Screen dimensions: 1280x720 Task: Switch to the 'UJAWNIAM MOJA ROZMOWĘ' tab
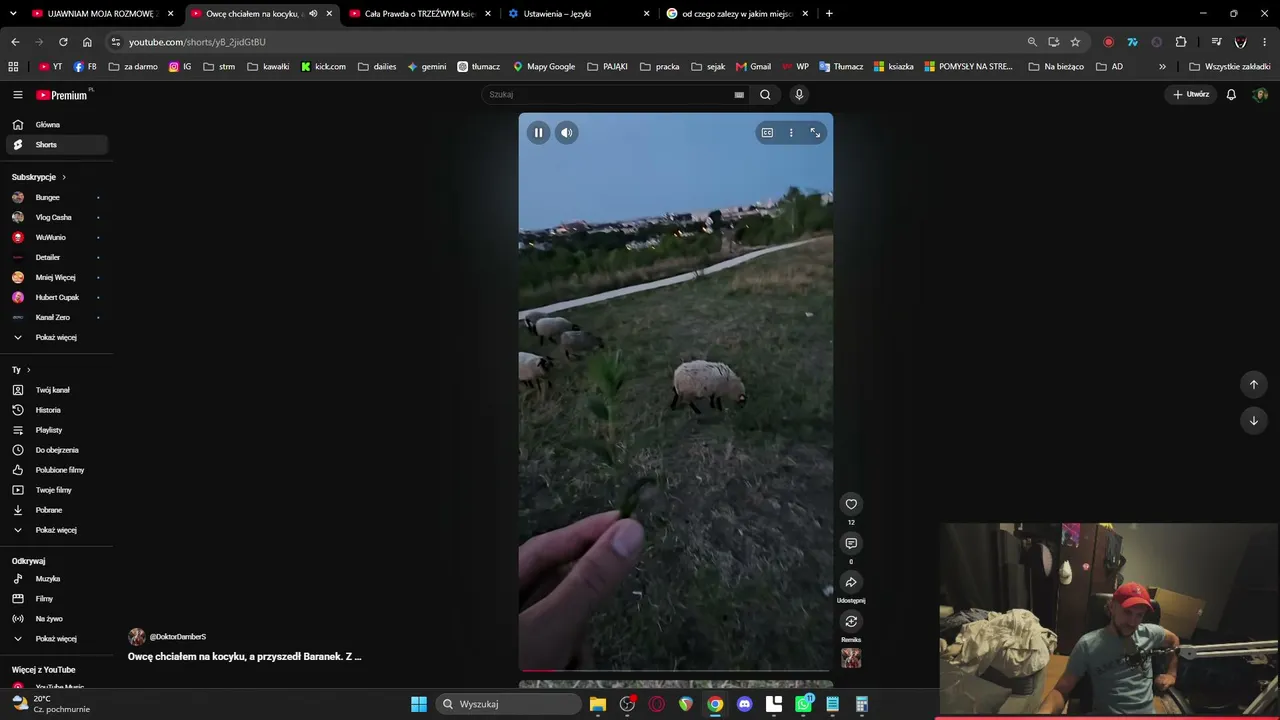(103, 14)
